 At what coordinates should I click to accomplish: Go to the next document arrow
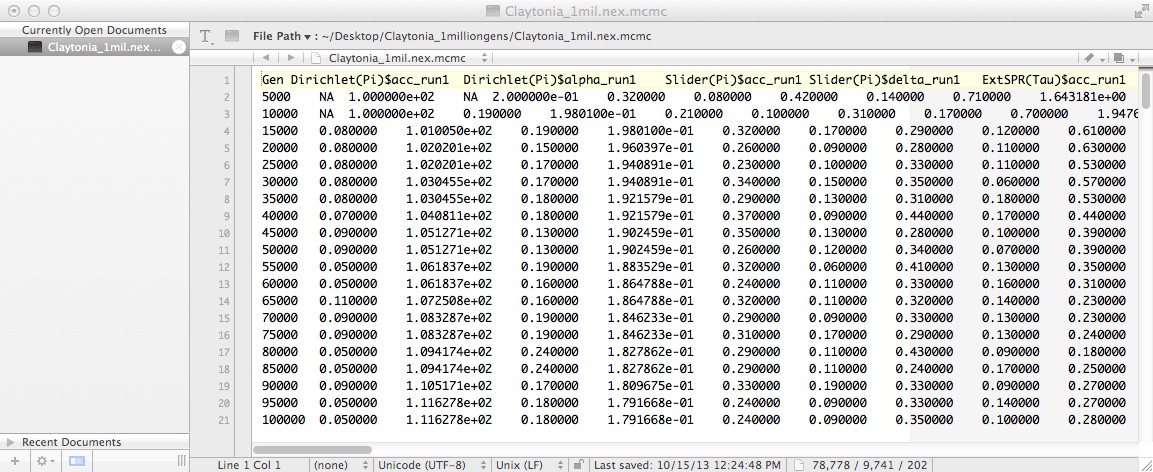(x=291, y=59)
